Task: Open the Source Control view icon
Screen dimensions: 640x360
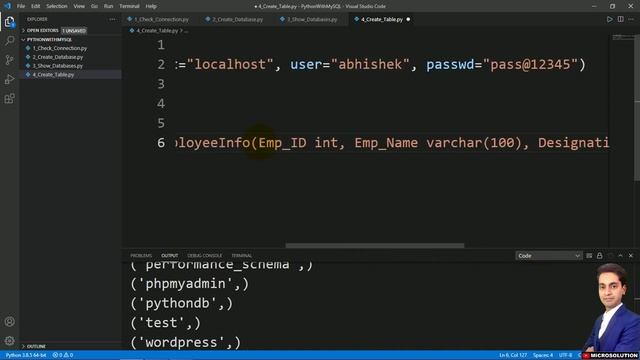Action: pyautogui.click(x=9, y=60)
